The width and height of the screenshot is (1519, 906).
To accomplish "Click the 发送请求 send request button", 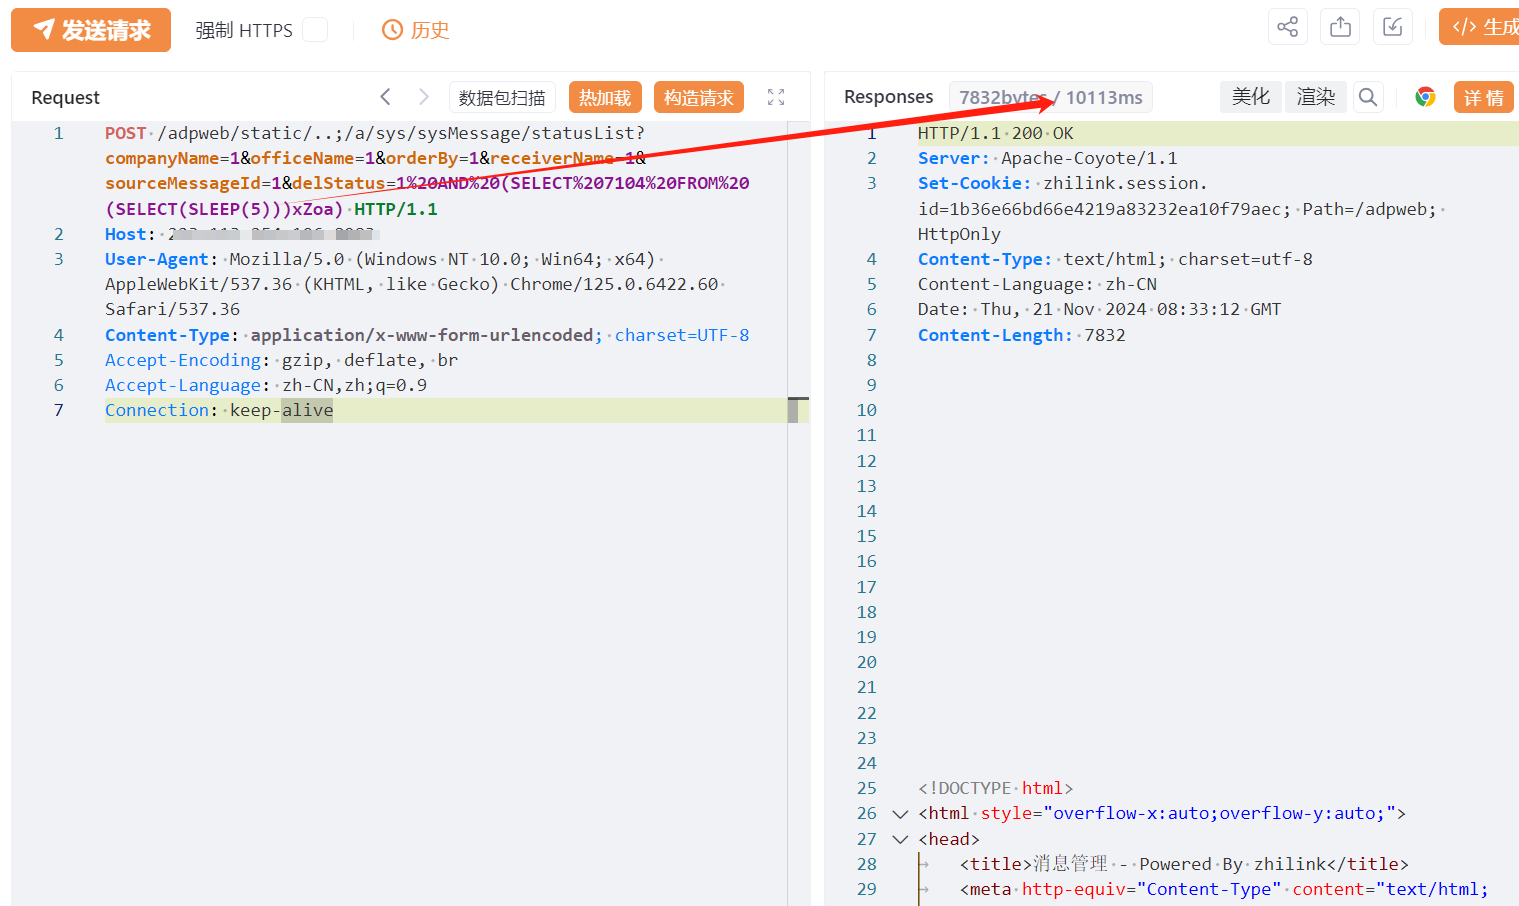I will 91,30.
